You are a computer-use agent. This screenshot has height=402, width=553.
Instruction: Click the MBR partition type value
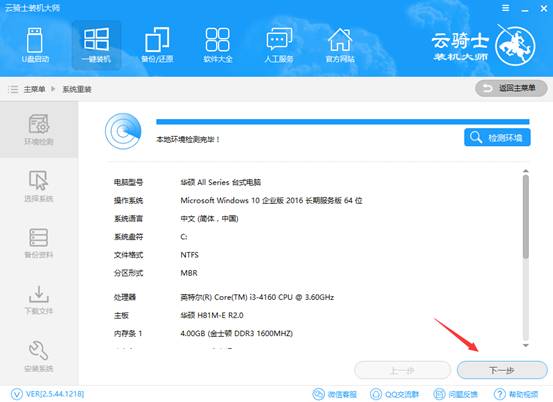[x=189, y=273]
